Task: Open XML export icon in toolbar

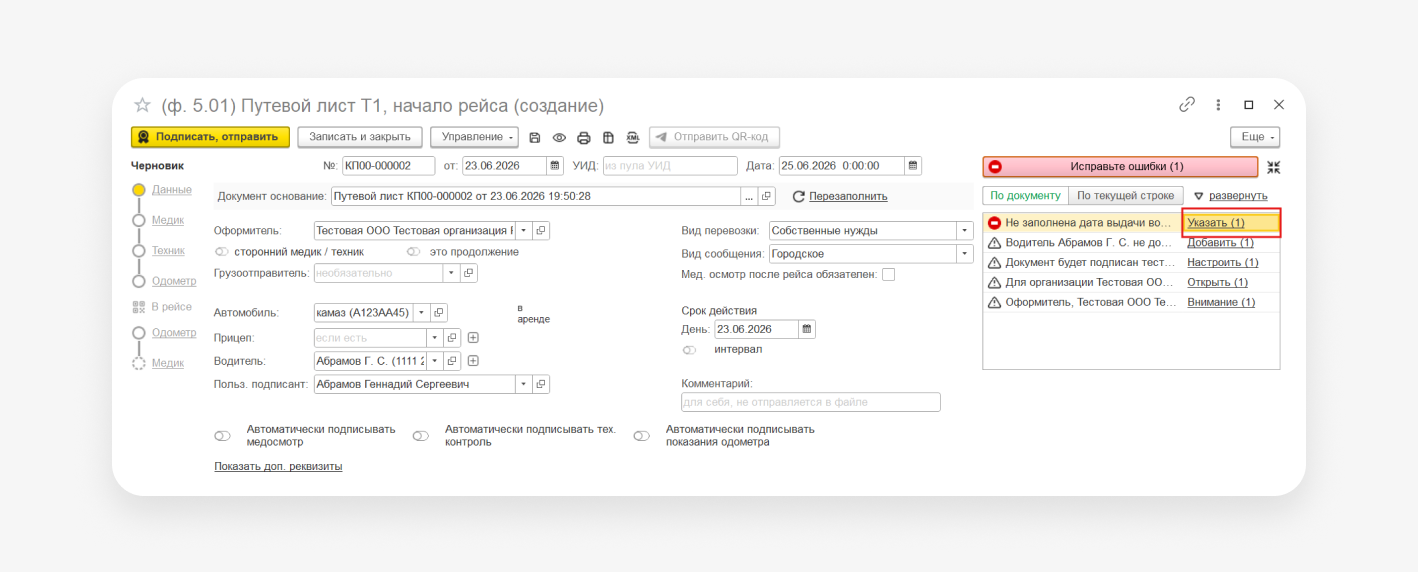Action: [x=633, y=138]
